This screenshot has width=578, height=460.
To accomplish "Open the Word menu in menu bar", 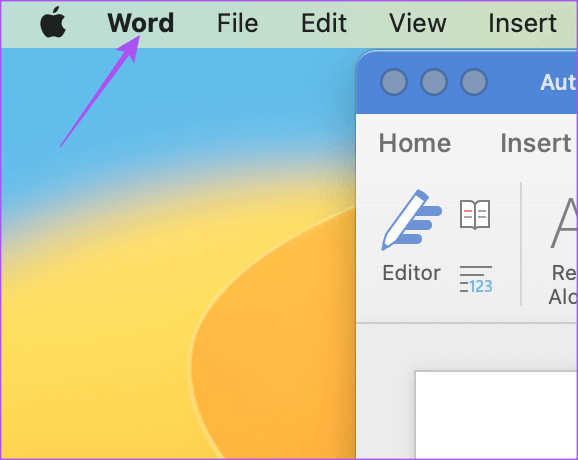I will coord(141,23).
